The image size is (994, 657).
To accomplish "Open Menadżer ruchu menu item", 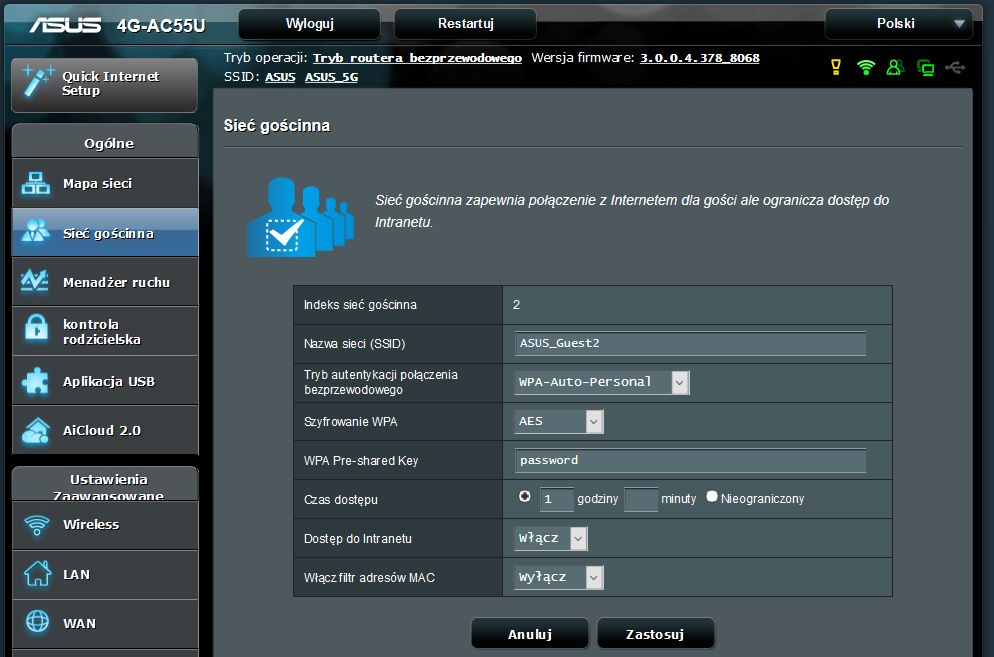I will (x=105, y=282).
